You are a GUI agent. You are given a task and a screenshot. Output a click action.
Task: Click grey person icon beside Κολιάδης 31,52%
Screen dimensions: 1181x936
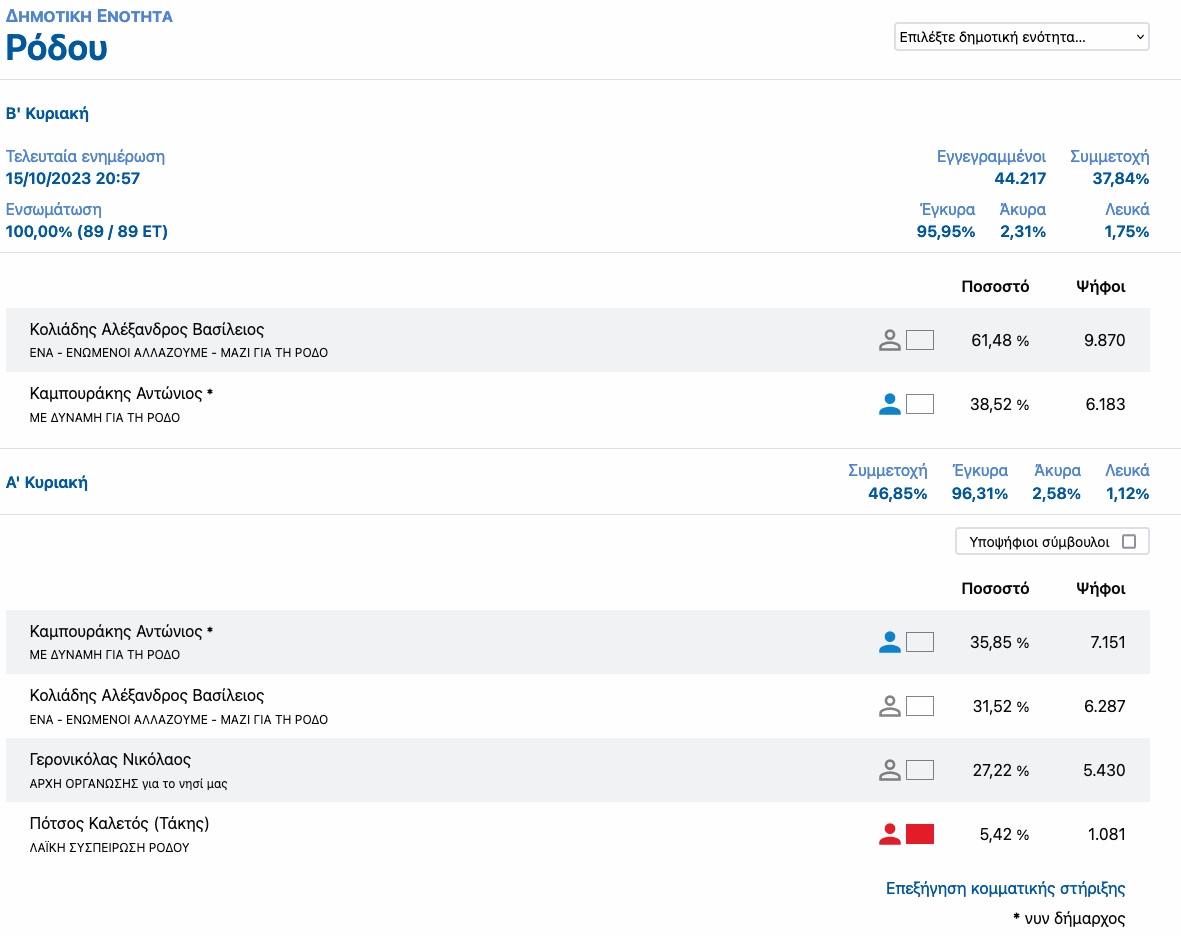pos(890,706)
